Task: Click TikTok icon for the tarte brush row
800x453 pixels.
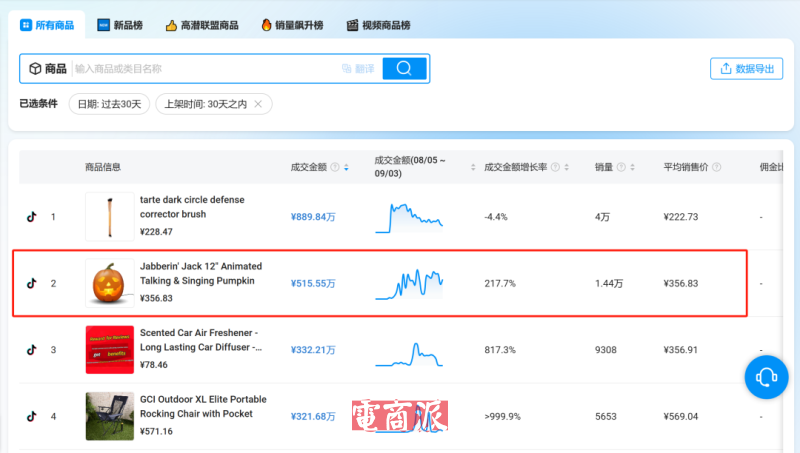Action: (x=31, y=216)
